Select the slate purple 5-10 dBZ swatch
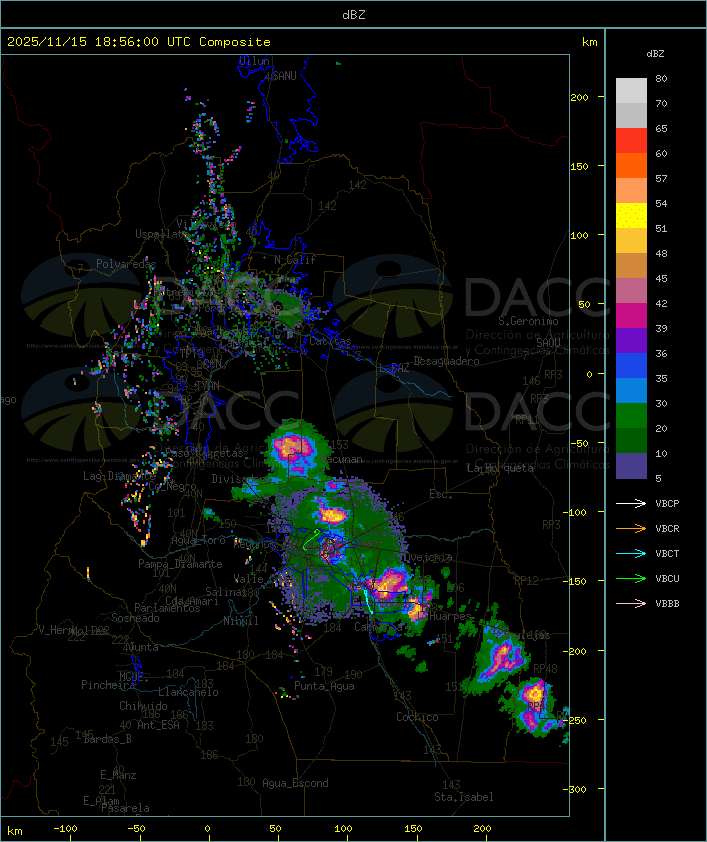Viewport: 707px width, 842px height. coord(631,466)
